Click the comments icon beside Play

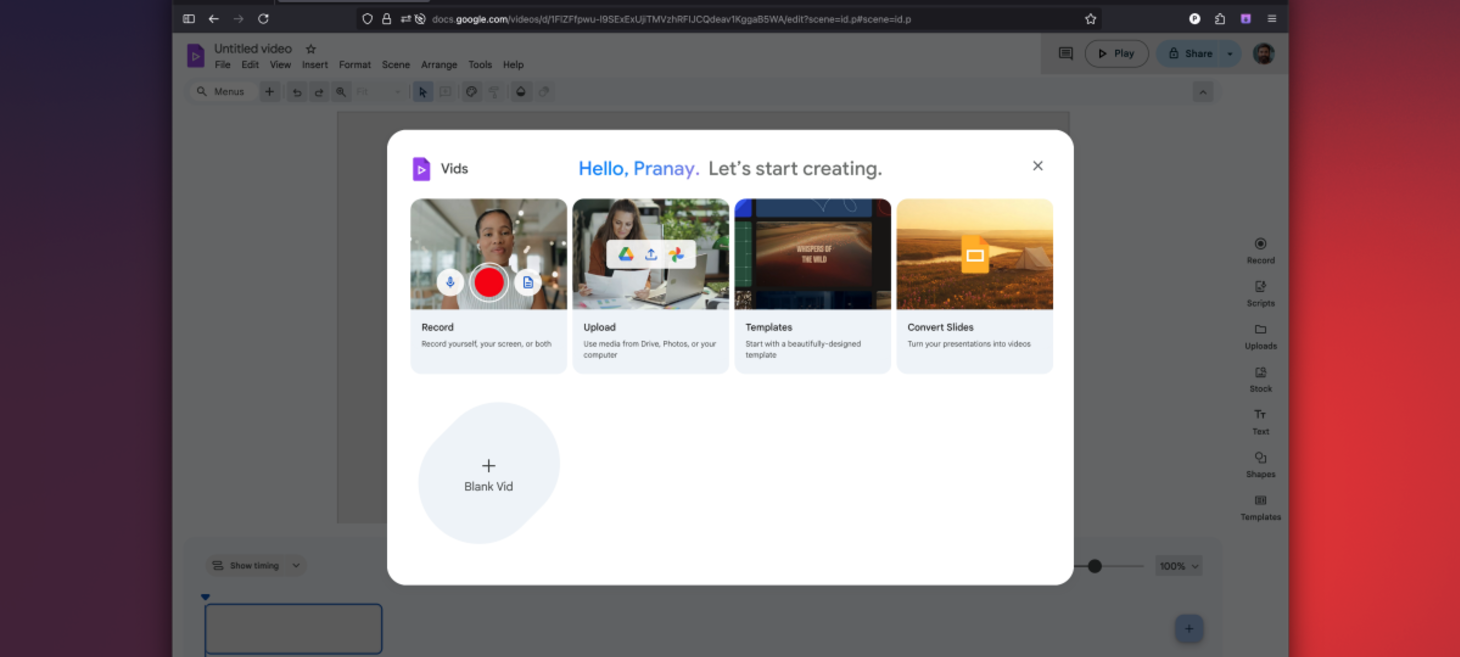pos(1065,54)
